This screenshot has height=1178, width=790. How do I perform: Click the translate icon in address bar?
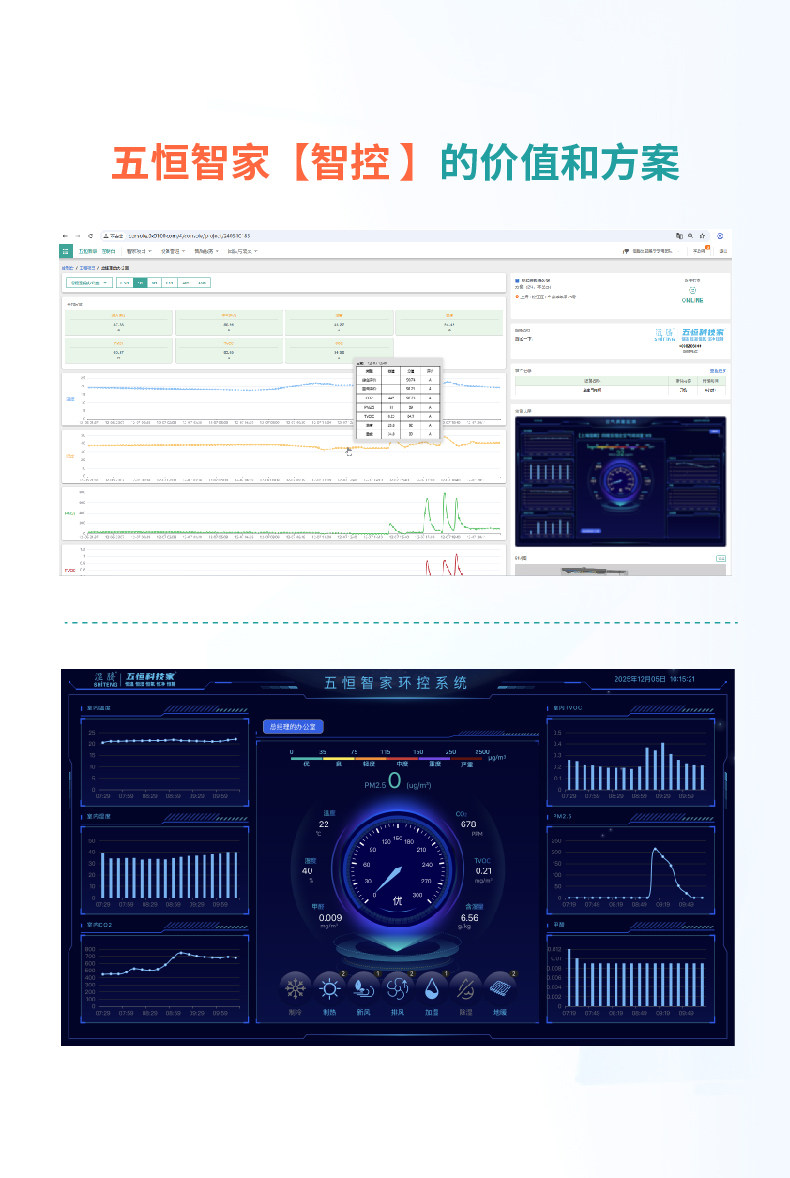point(679,236)
